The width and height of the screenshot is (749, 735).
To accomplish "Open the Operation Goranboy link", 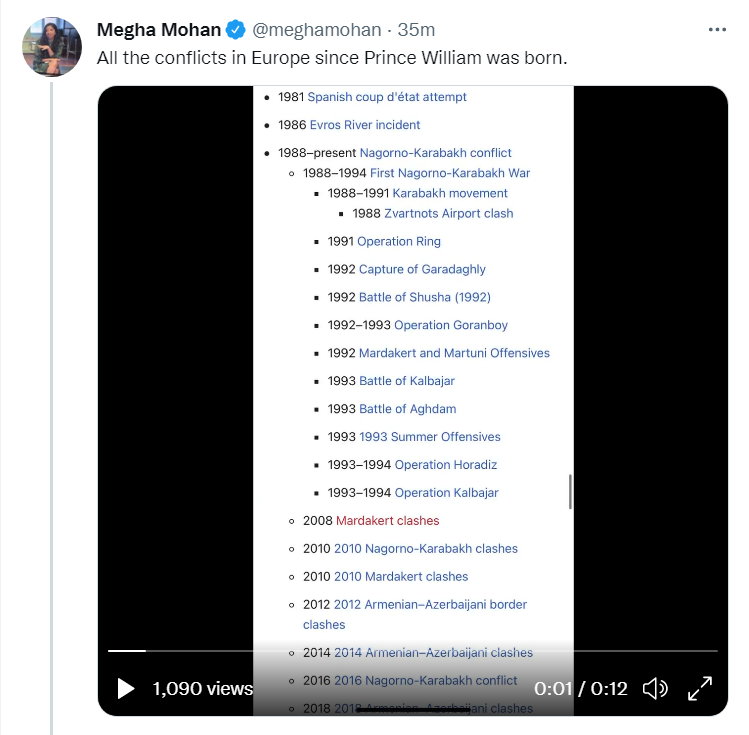I will point(451,325).
